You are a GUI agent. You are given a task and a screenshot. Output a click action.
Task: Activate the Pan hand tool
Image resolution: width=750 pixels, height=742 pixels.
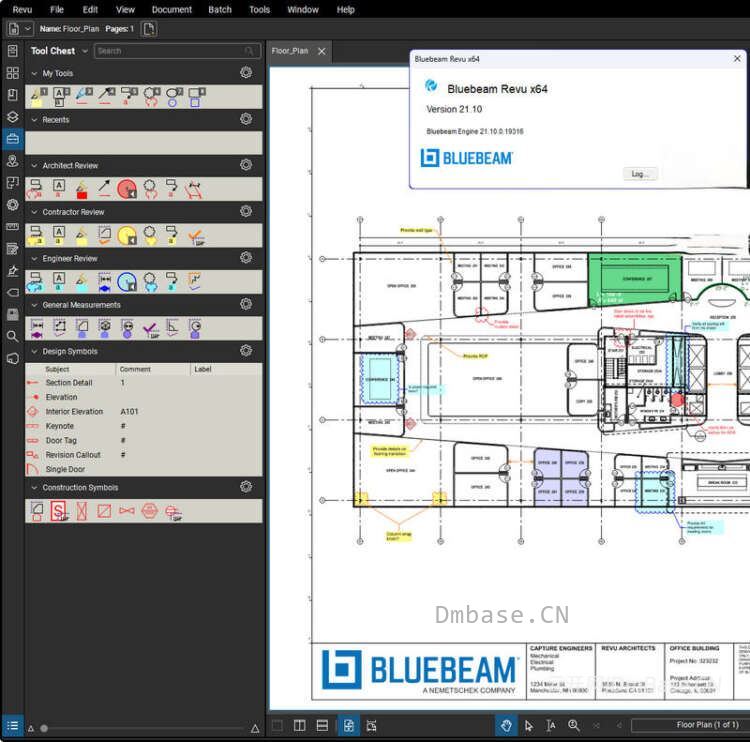coord(506,725)
